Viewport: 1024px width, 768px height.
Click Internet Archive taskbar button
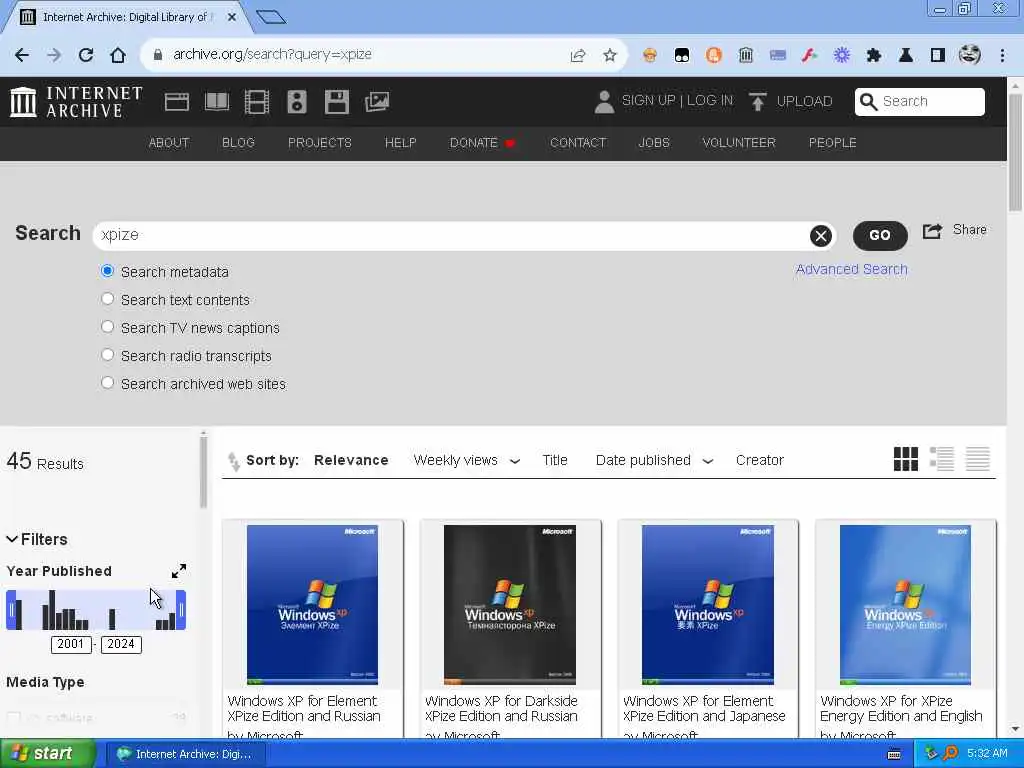184,754
